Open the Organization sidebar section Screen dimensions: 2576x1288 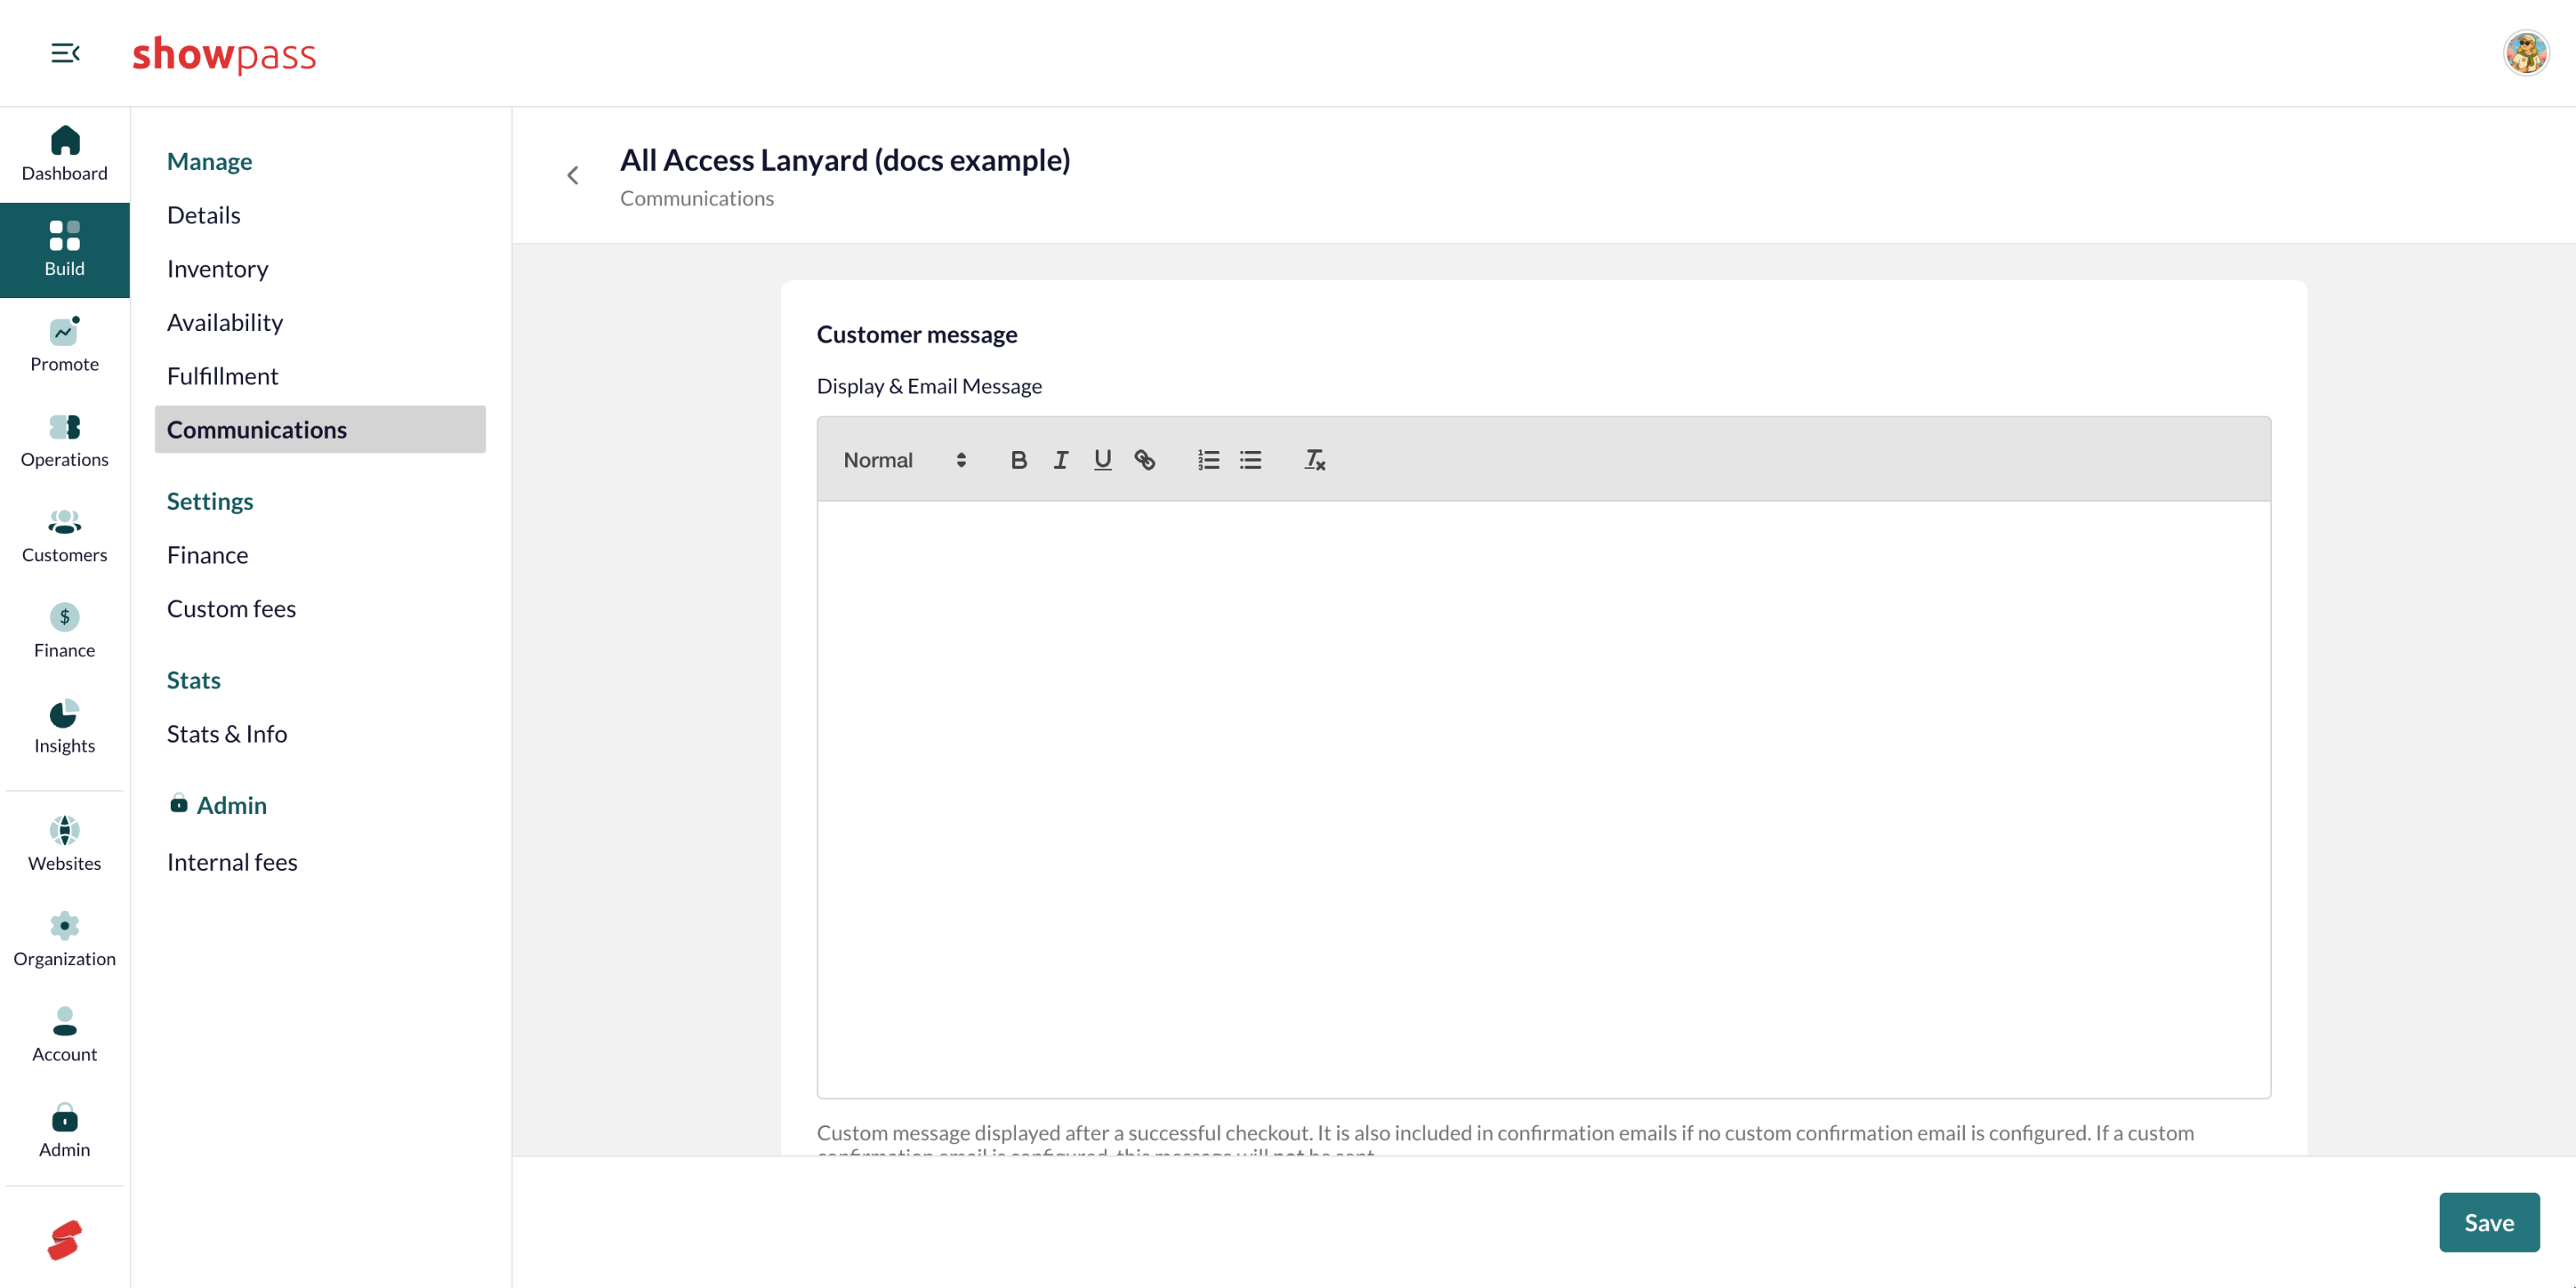(x=65, y=940)
